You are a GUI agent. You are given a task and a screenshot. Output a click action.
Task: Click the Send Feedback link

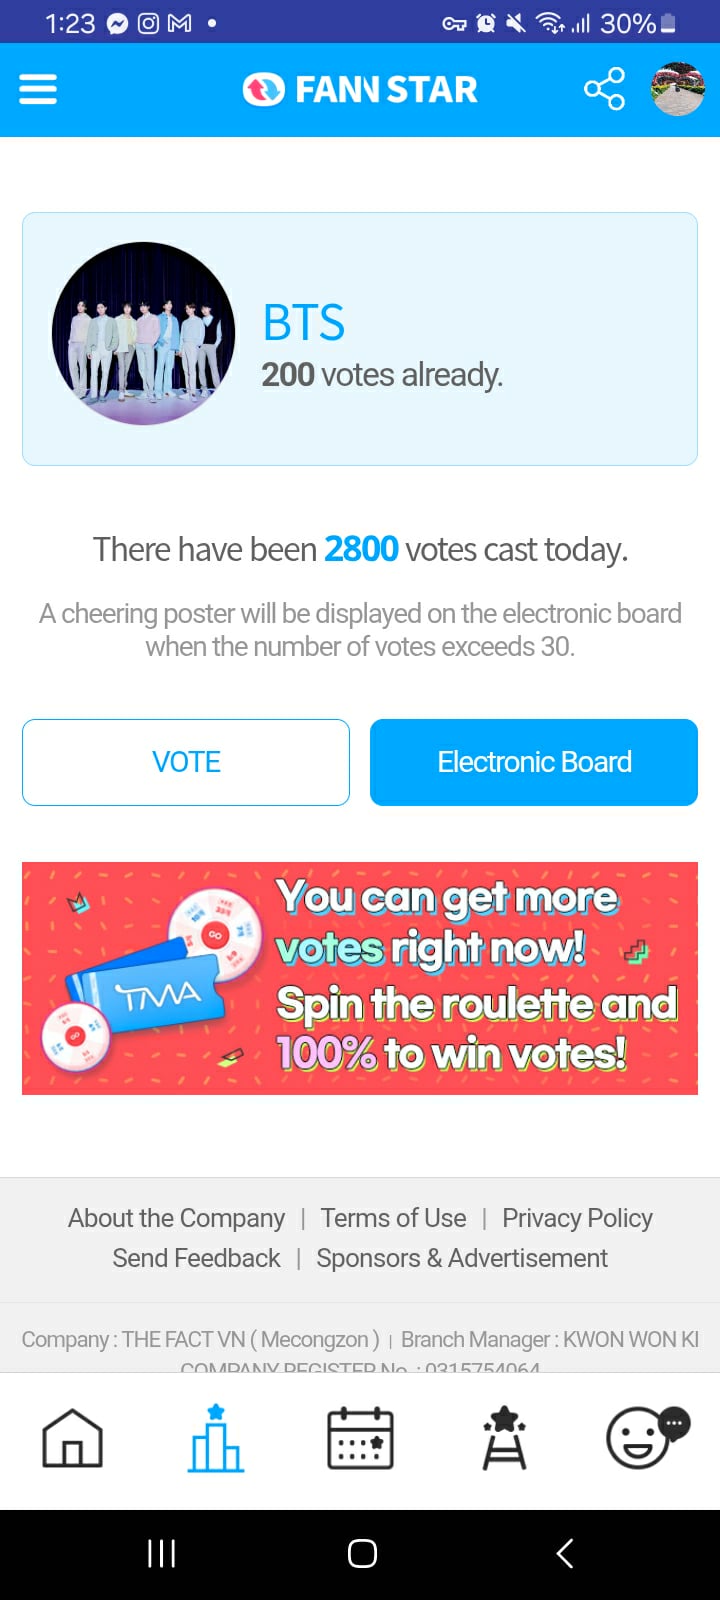[x=196, y=1258]
